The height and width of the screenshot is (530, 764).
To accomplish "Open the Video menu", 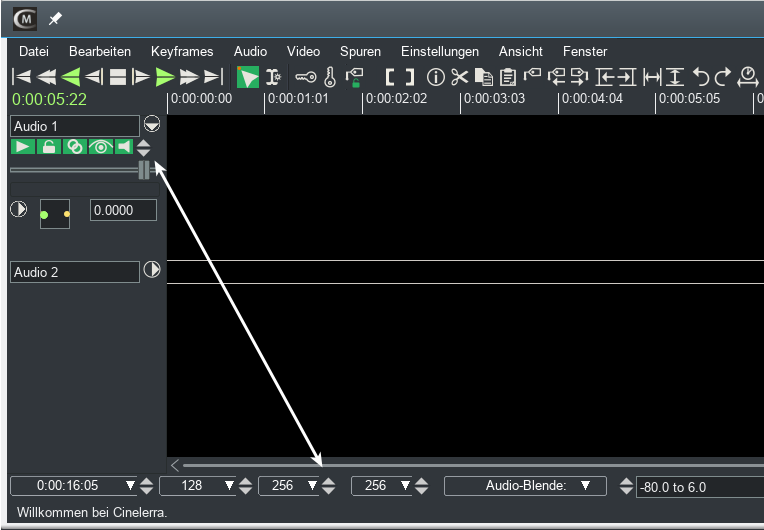I will click(x=303, y=51).
